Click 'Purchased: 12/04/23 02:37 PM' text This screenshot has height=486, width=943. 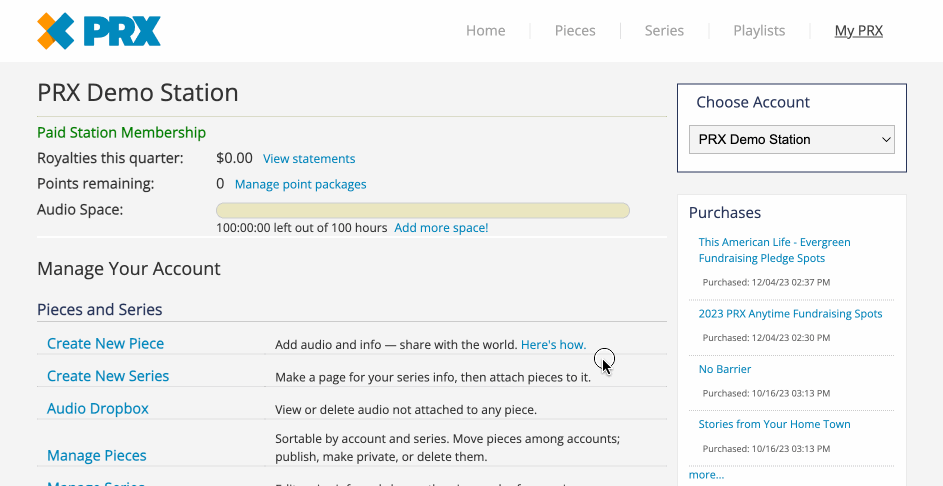[766, 282]
